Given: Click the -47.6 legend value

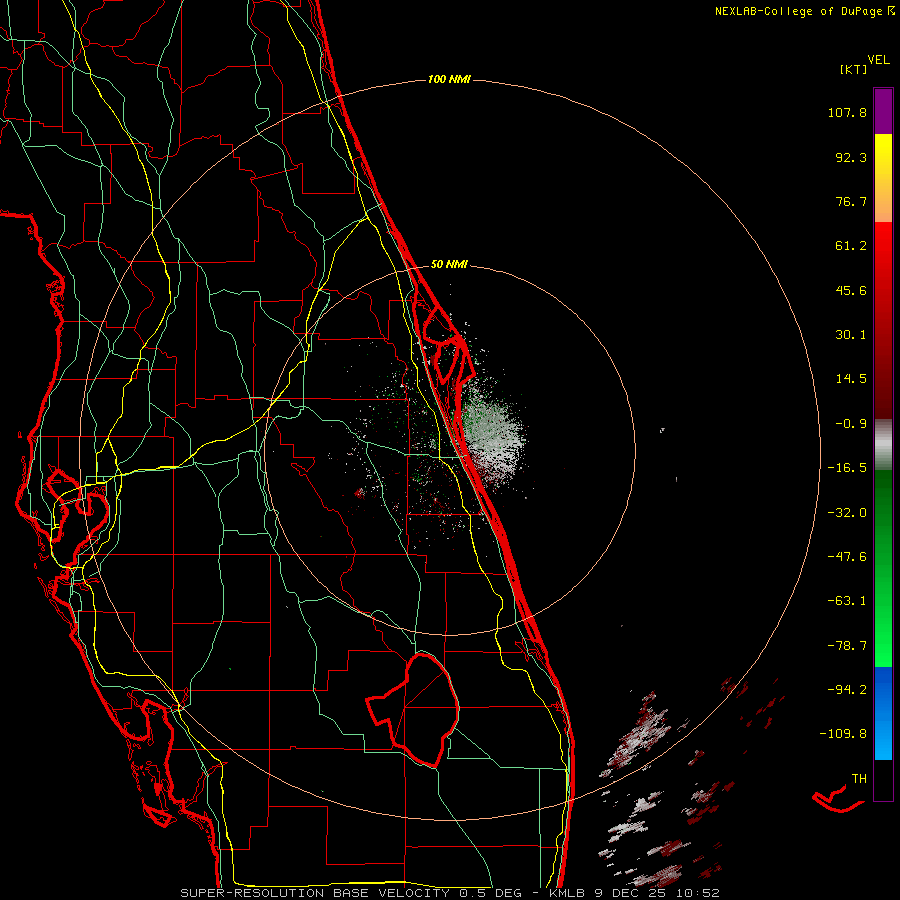Looking at the screenshot, I should coord(847,557).
